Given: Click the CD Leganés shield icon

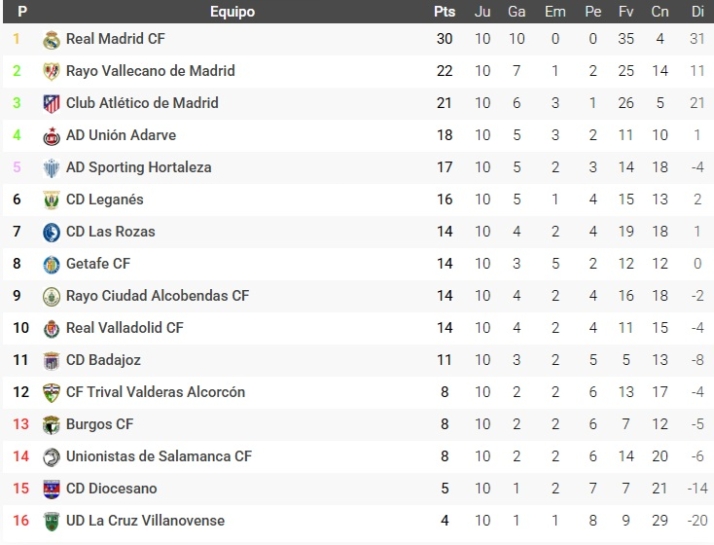Looking at the screenshot, I should [x=52, y=200].
